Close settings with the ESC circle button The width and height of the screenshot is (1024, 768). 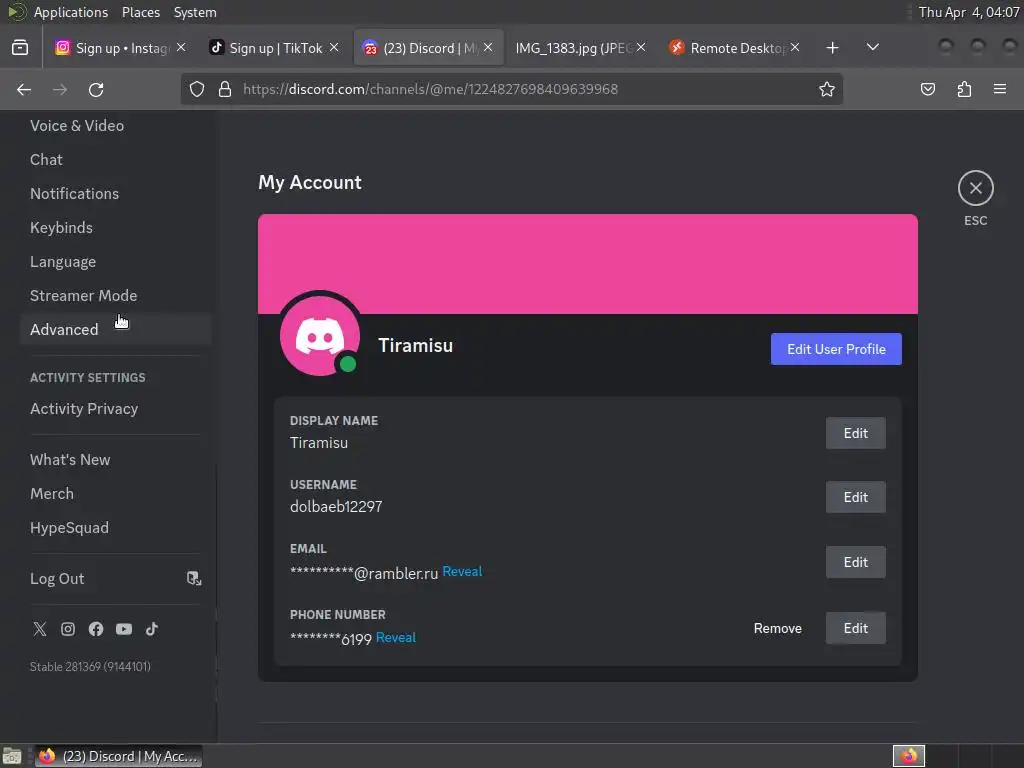click(976, 188)
